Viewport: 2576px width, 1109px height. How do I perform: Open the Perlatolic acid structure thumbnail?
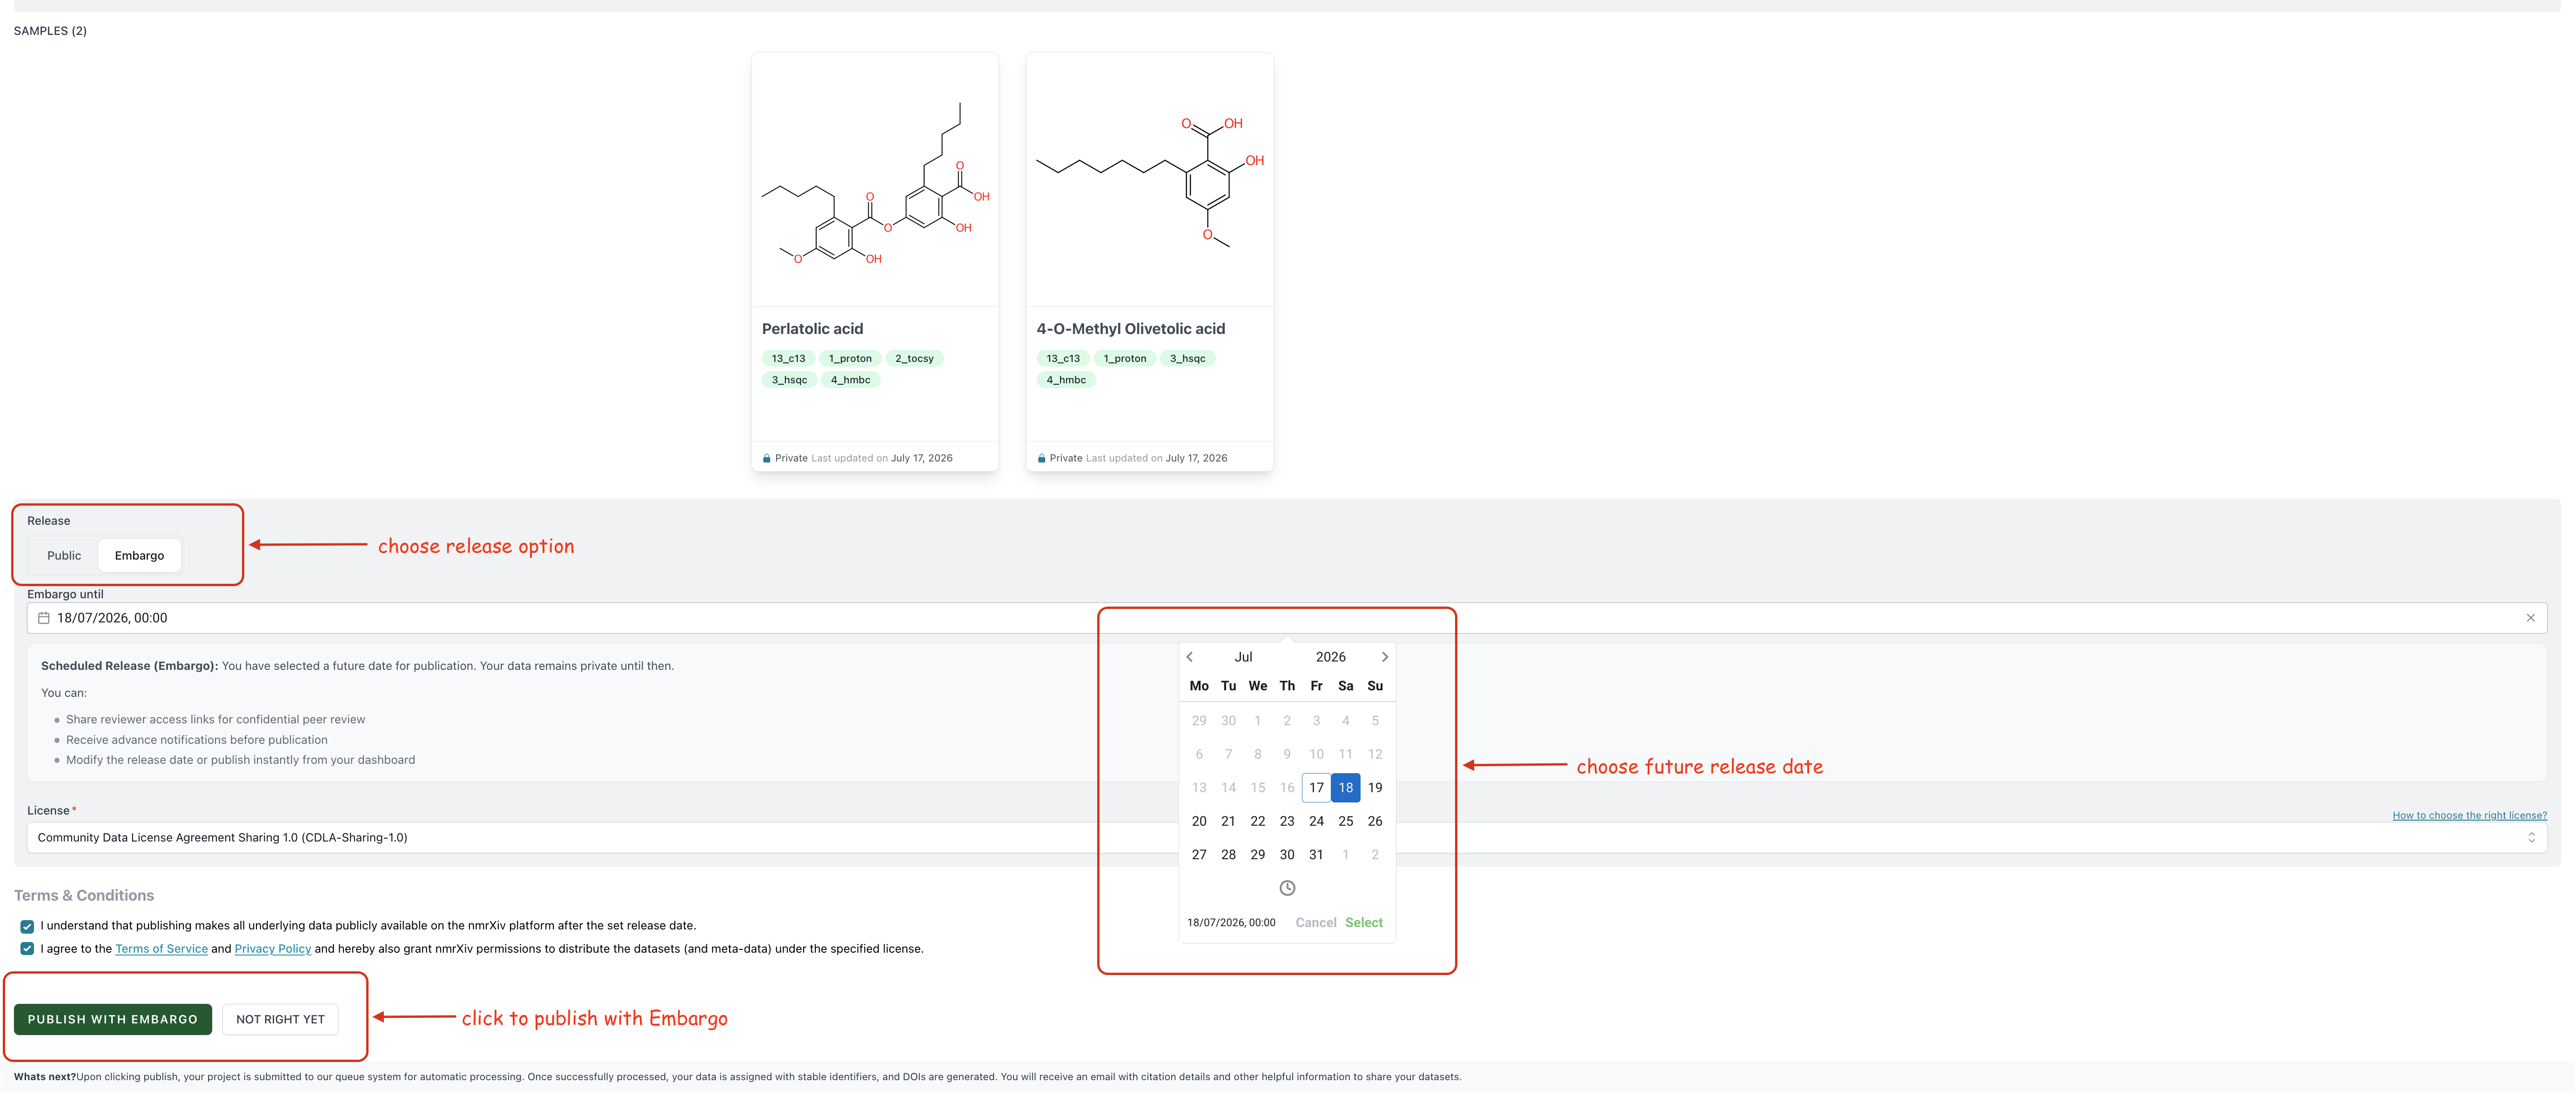click(875, 180)
